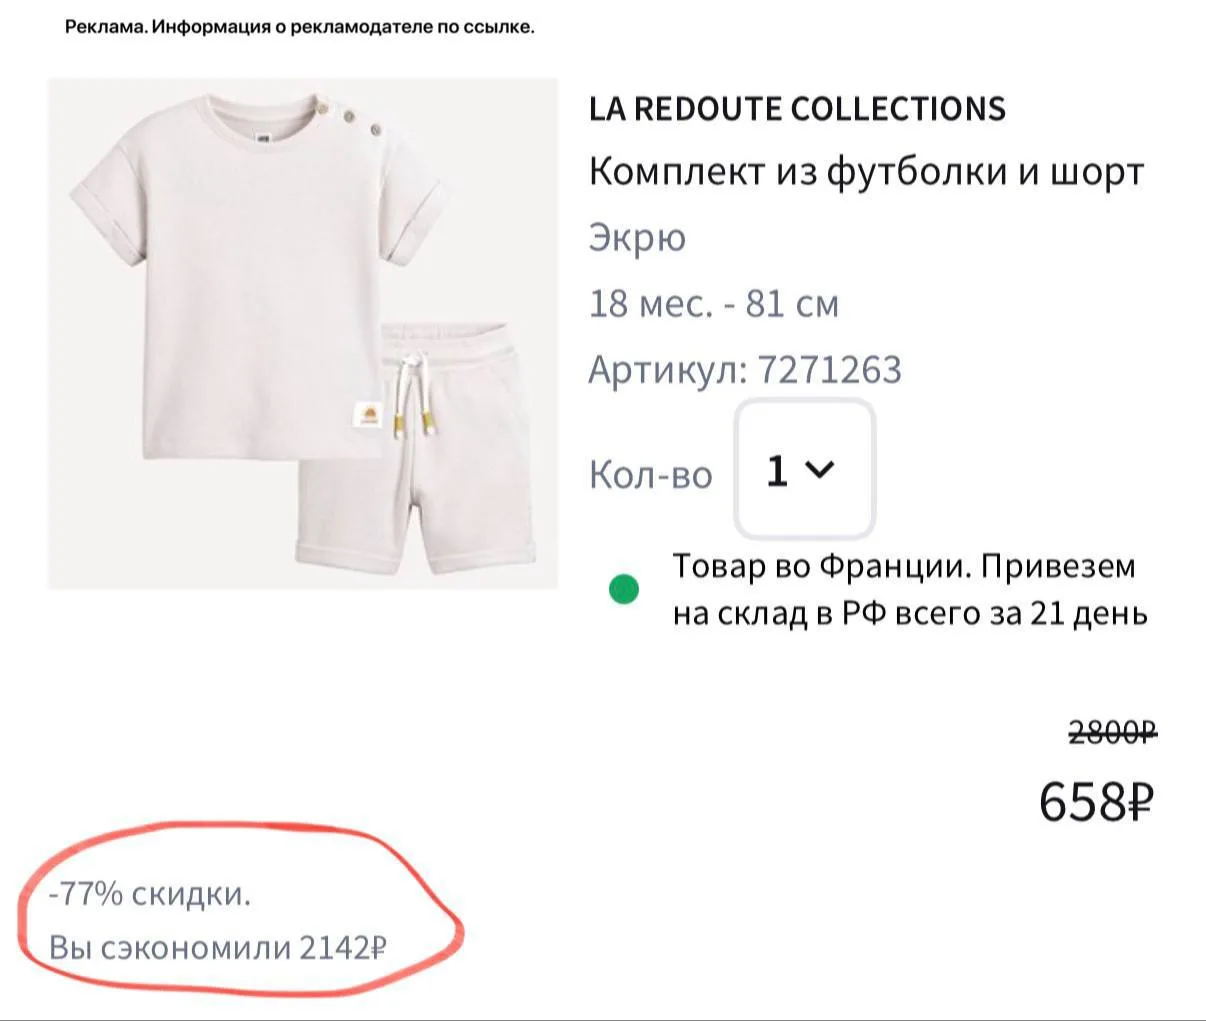Click the current price 658₽
Viewport: 1206px width, 1021px height.
[x=1096, y=801]
